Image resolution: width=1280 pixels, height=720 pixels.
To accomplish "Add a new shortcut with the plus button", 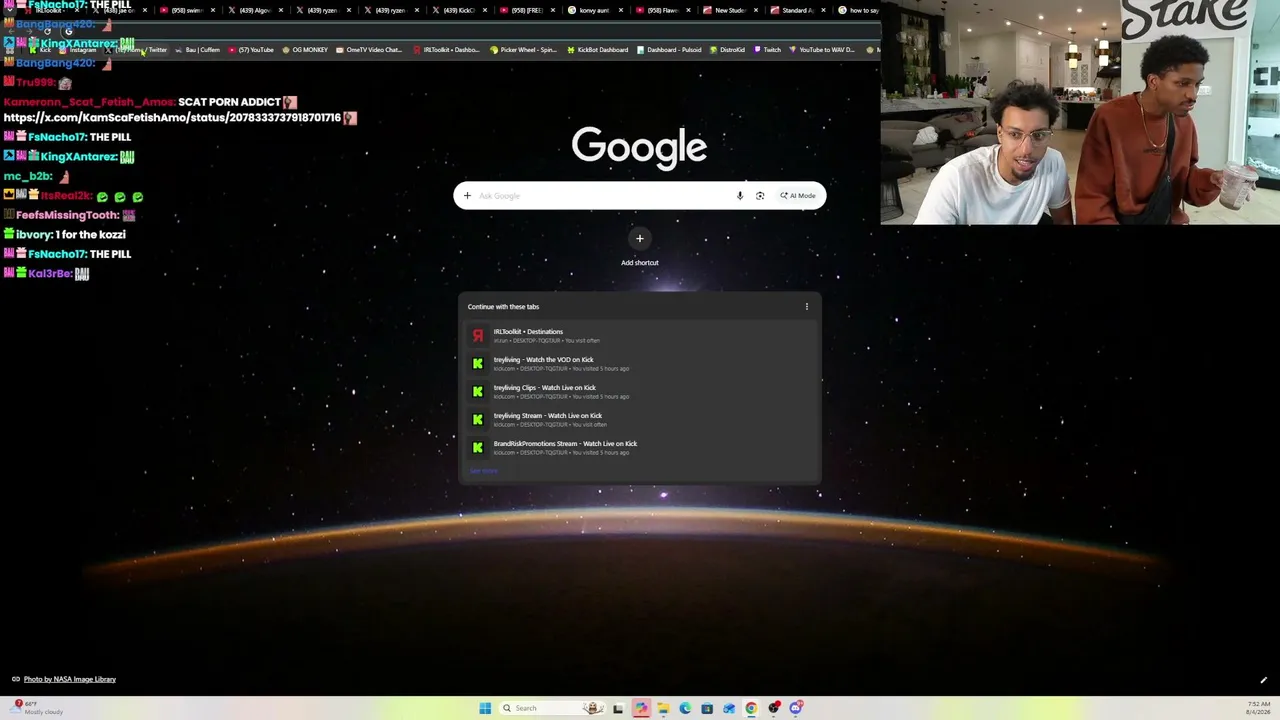I will point(640,238).
